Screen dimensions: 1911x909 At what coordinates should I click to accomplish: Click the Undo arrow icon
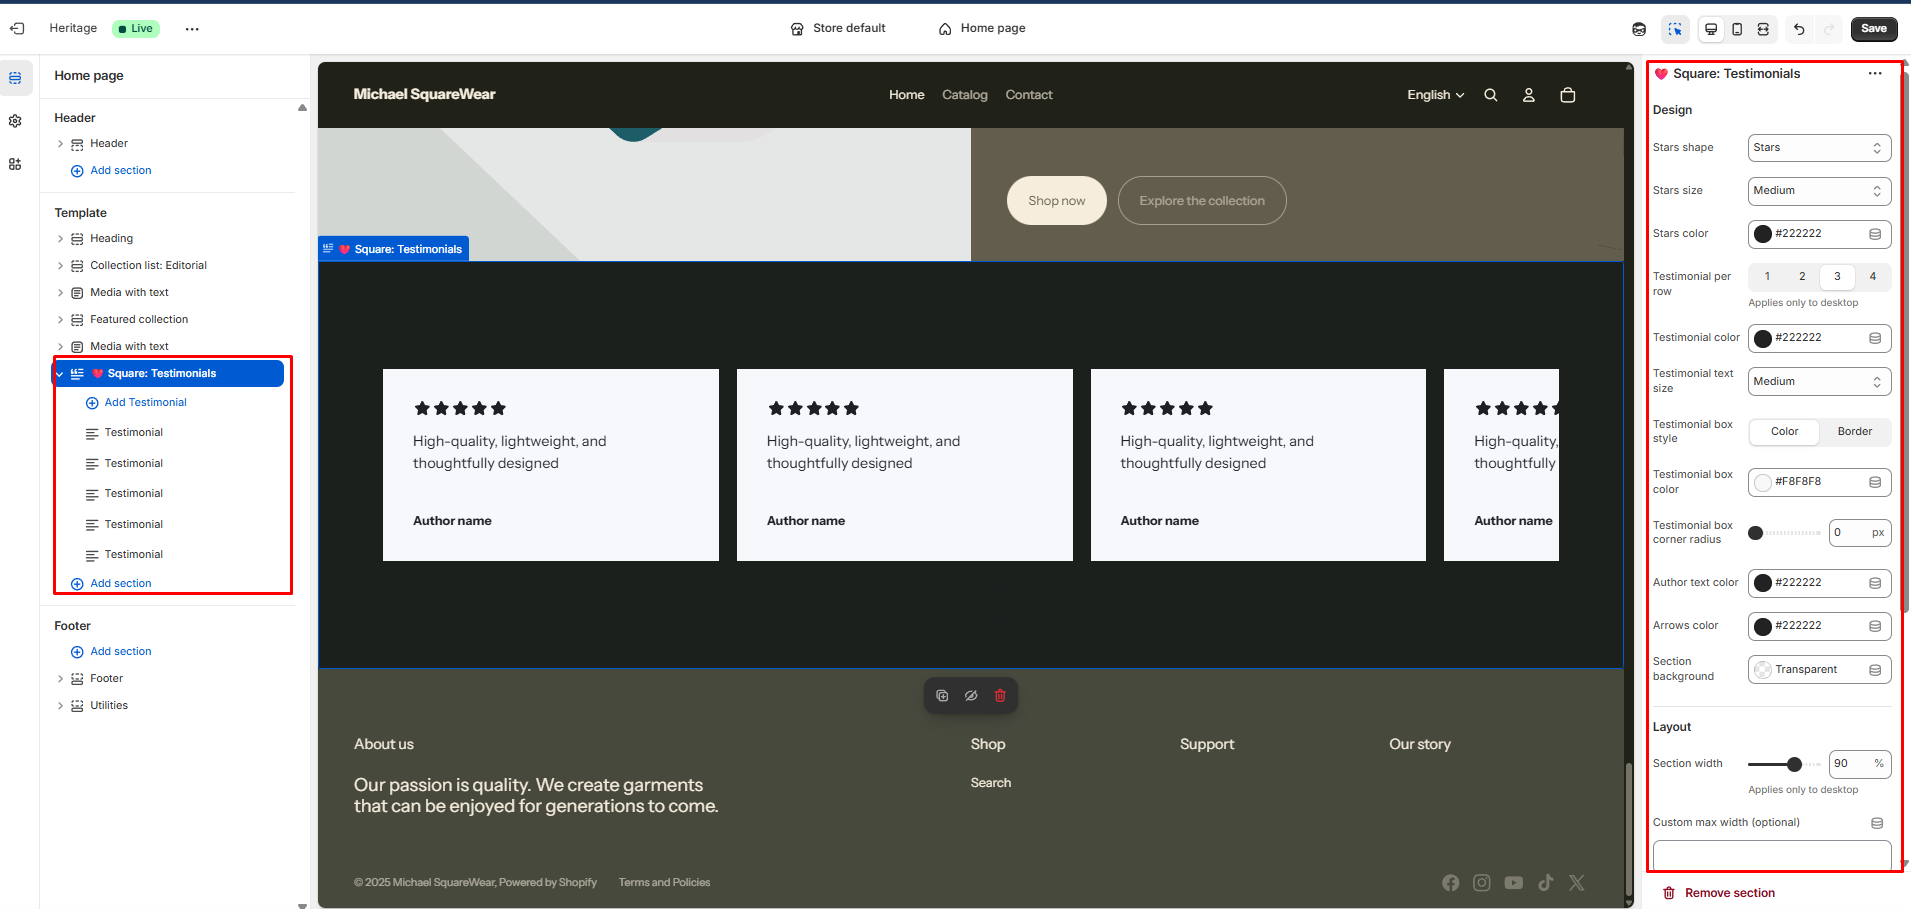point(1799,29)
